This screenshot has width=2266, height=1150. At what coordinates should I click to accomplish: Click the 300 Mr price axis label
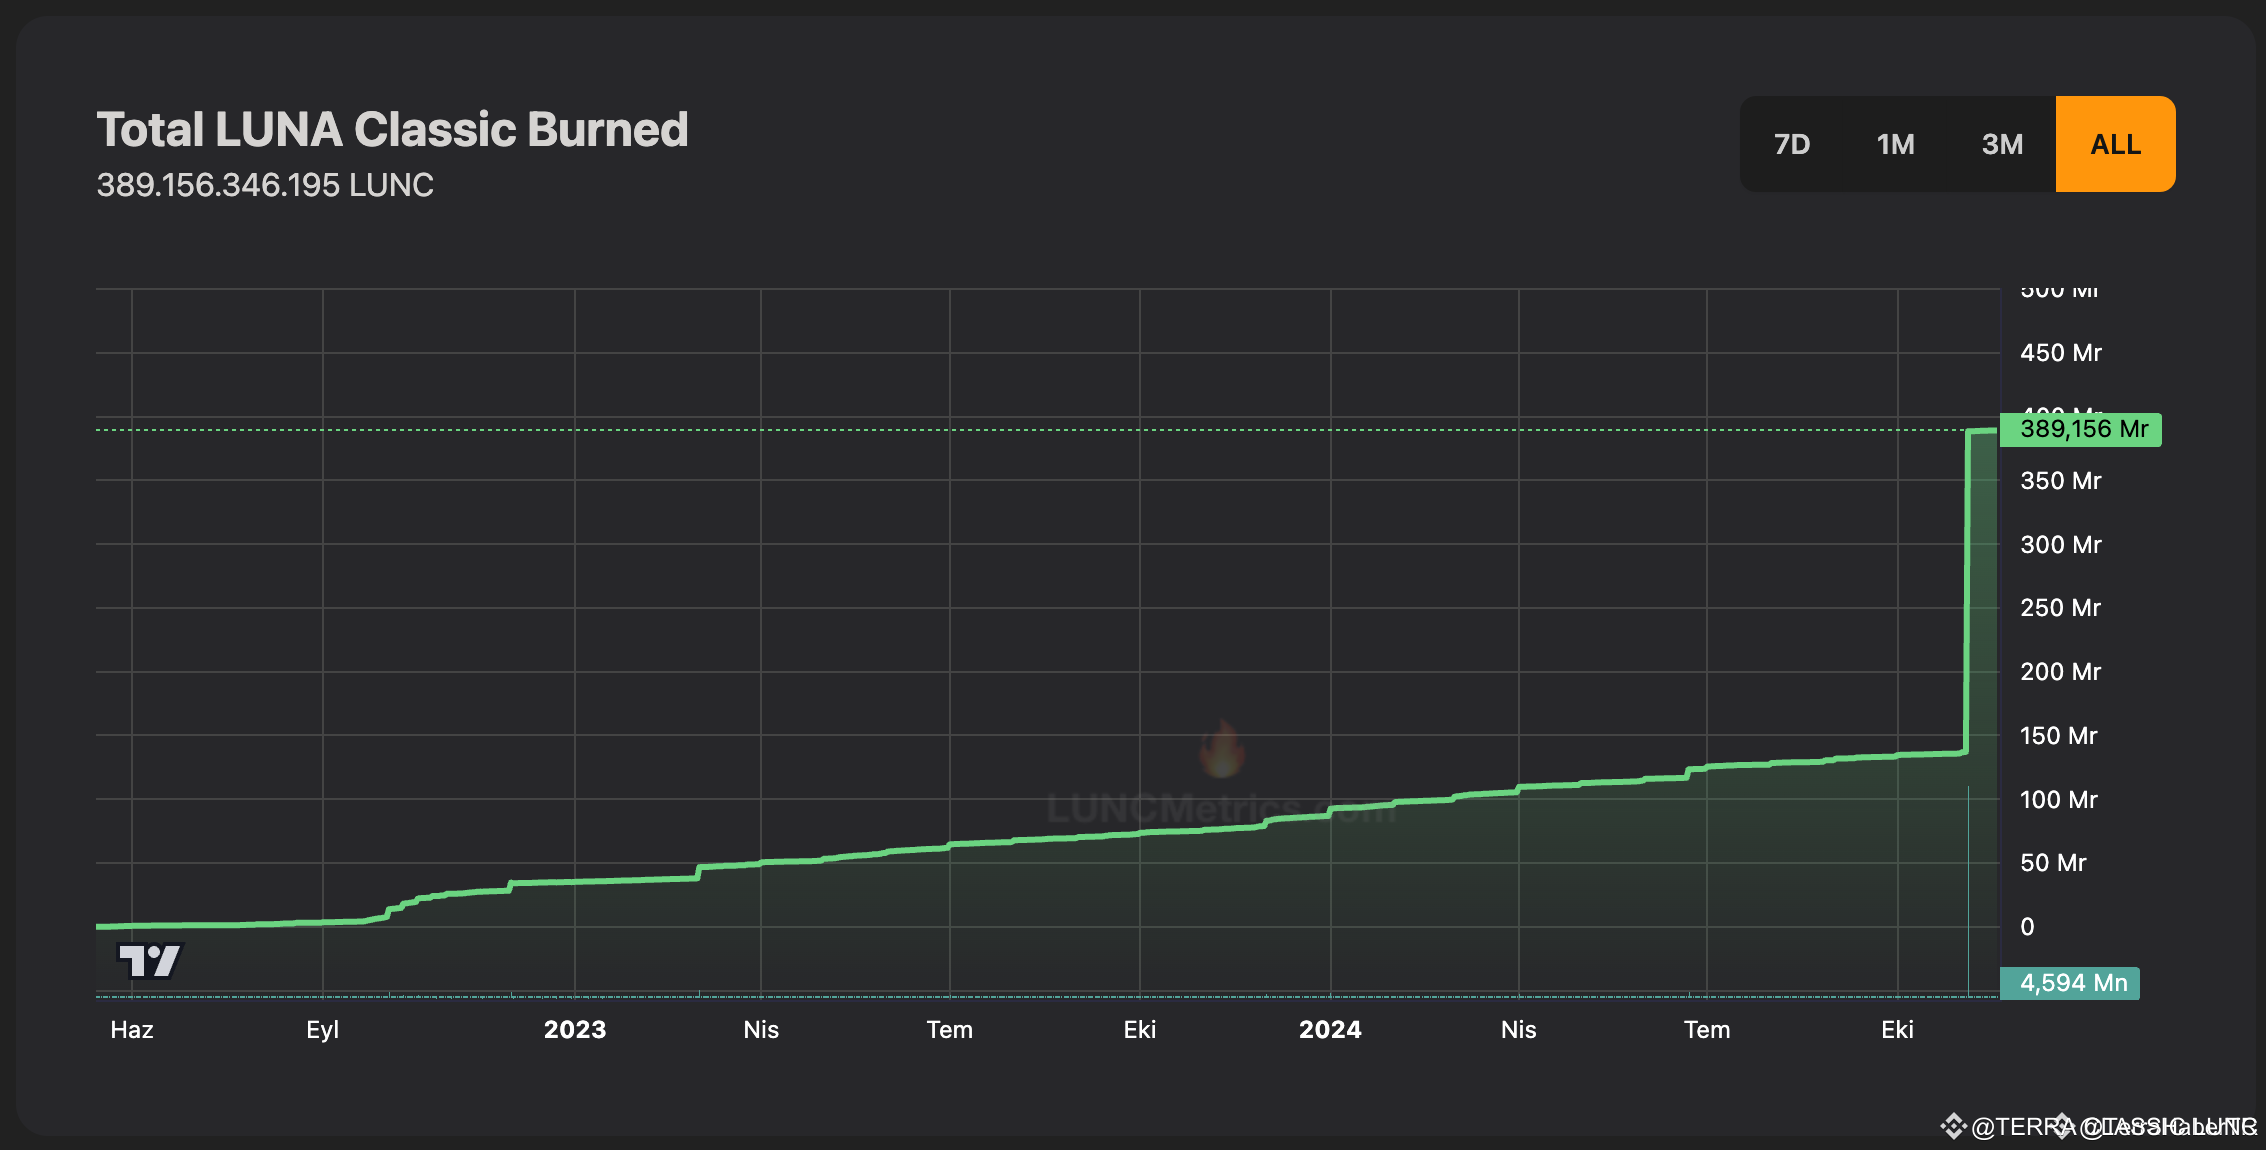point(2061,545)
